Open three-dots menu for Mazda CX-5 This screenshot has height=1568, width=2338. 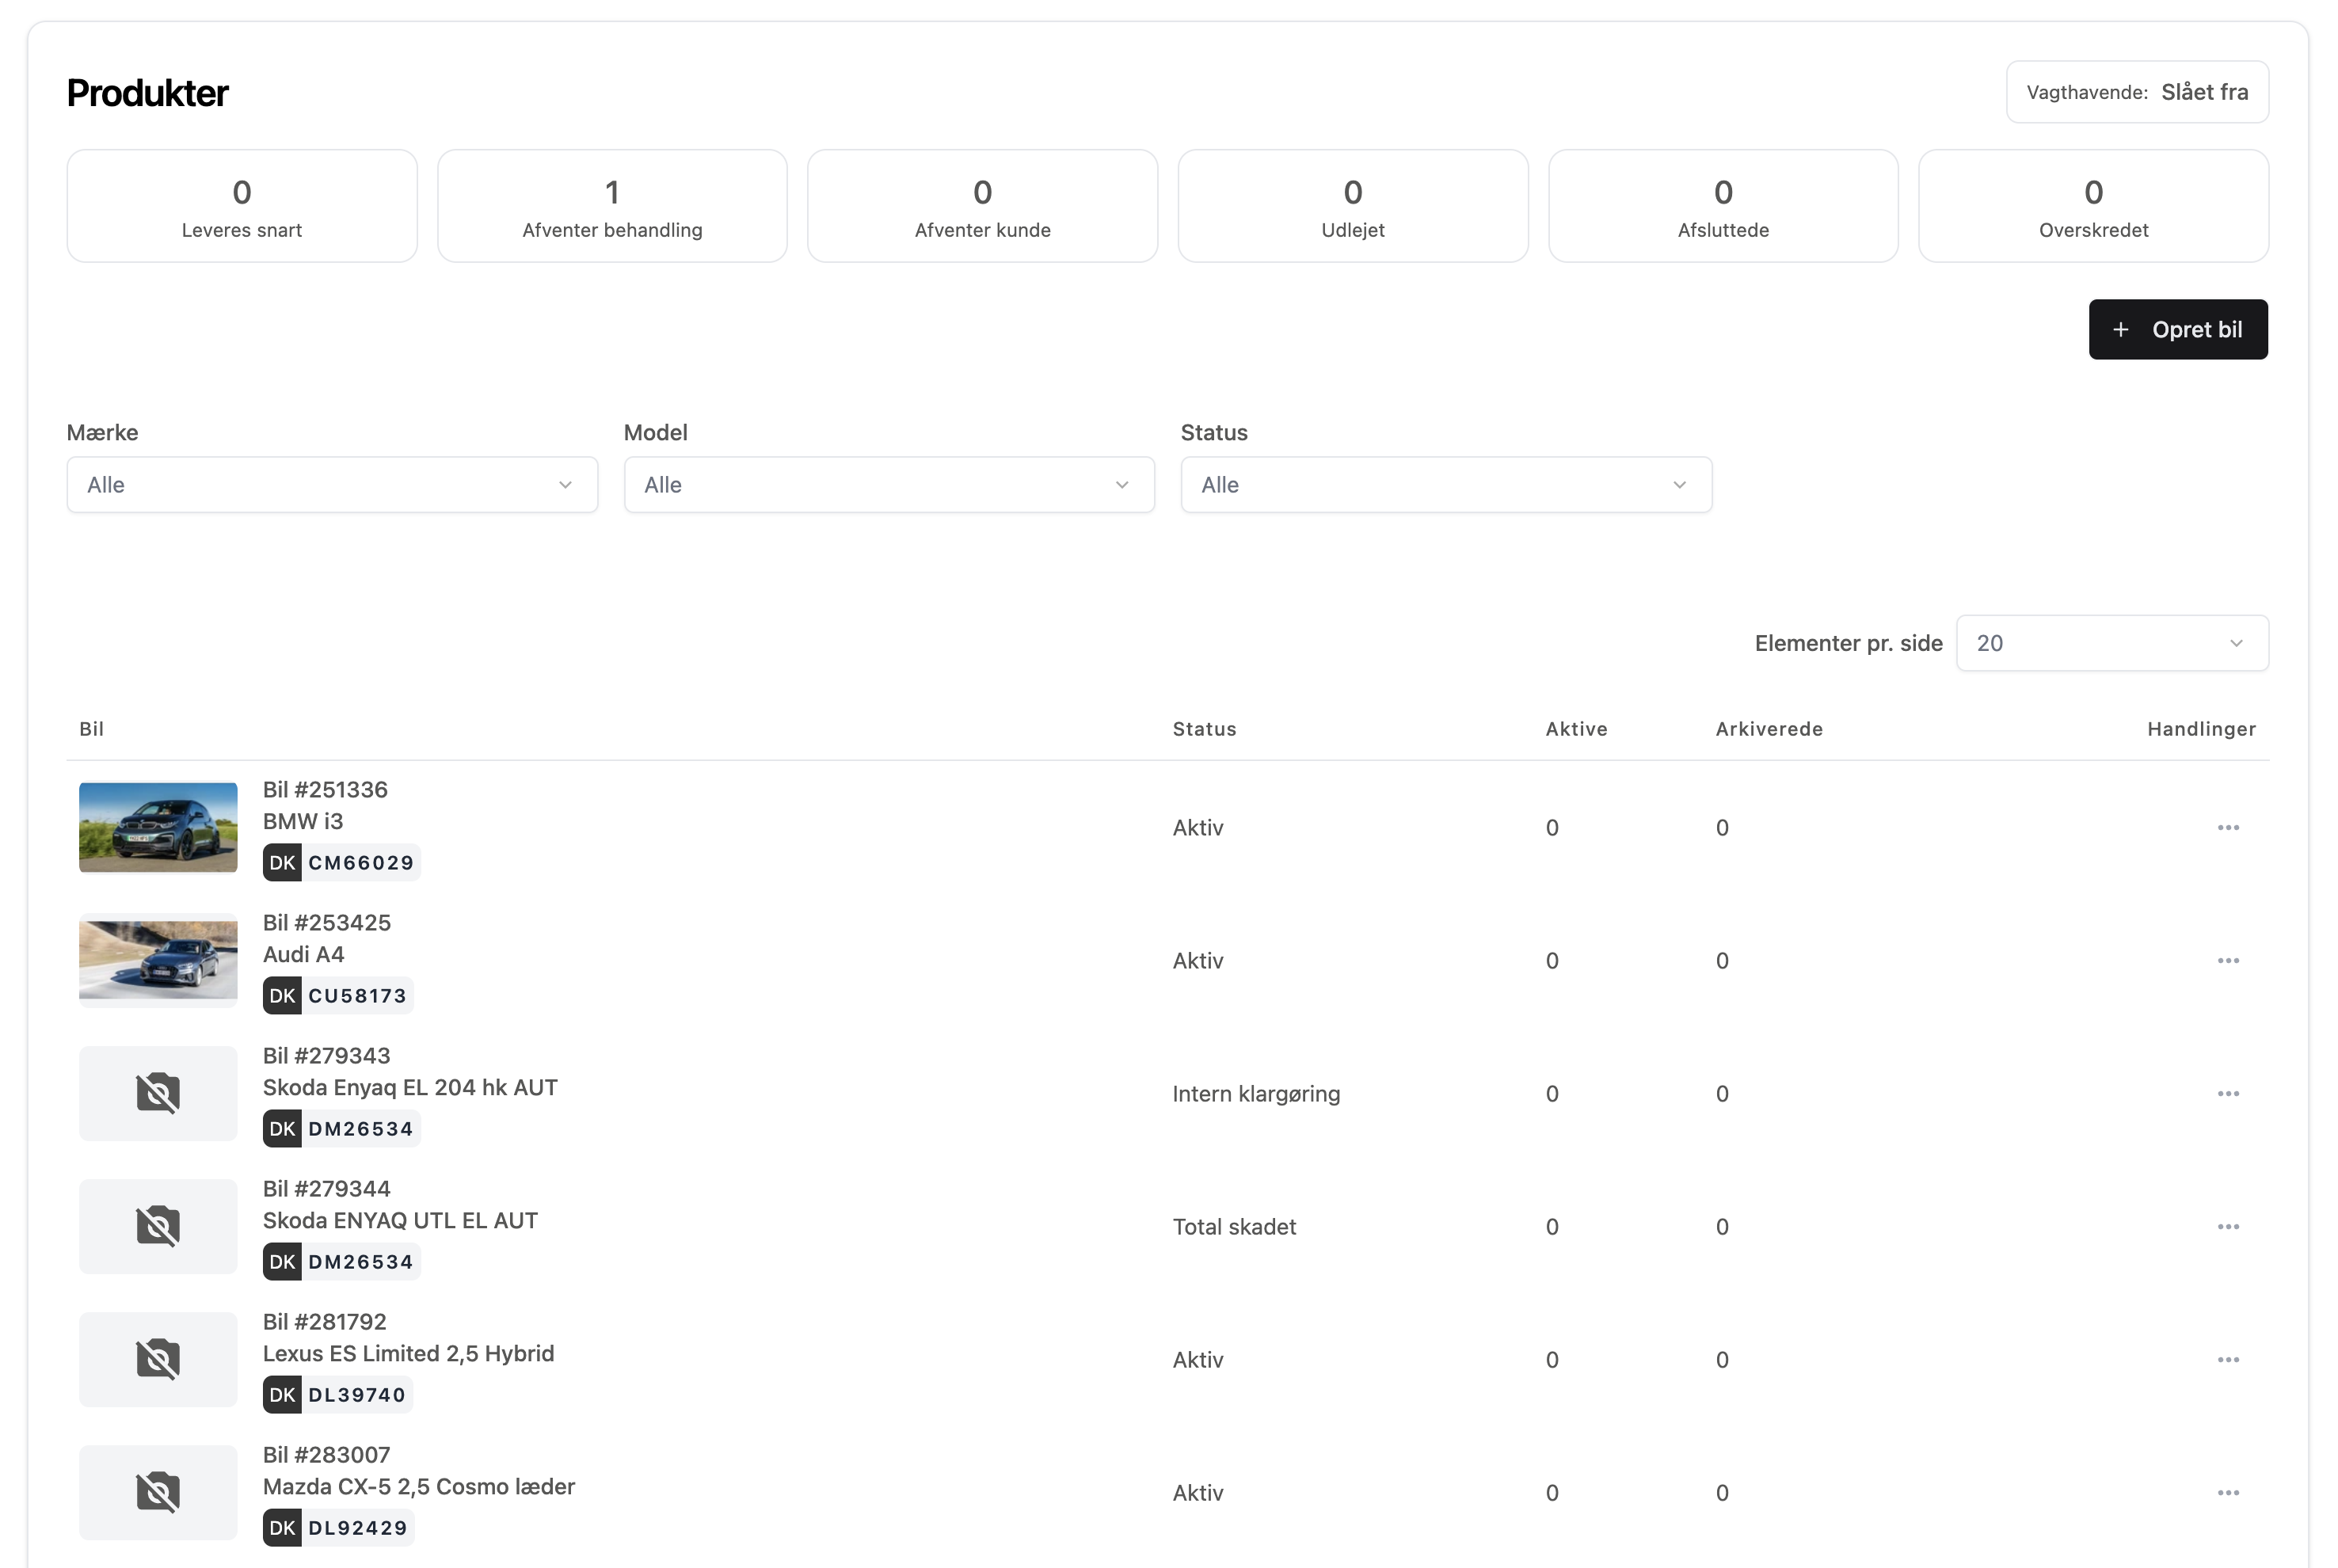[x=2227, y=1492]
